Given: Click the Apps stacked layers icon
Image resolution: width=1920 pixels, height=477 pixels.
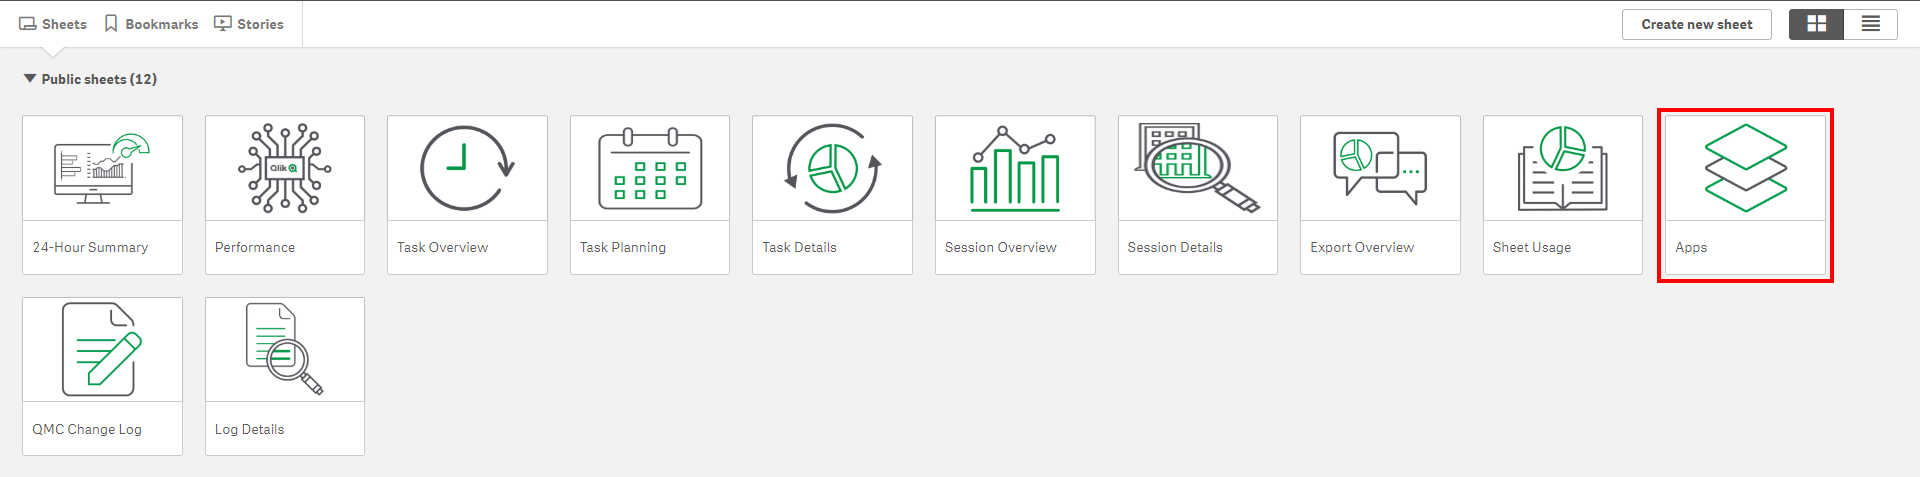Looking at the screenshot, I should tap(1745, 169).
